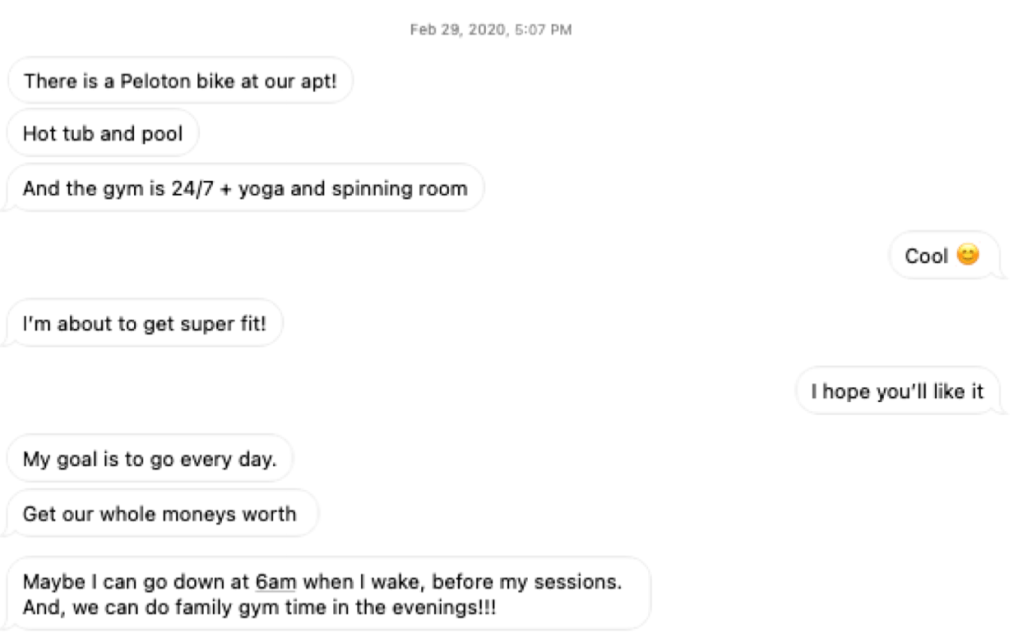
Task: Click the "I hope you'll like it" reply
Action: click(x=897, y=391)
